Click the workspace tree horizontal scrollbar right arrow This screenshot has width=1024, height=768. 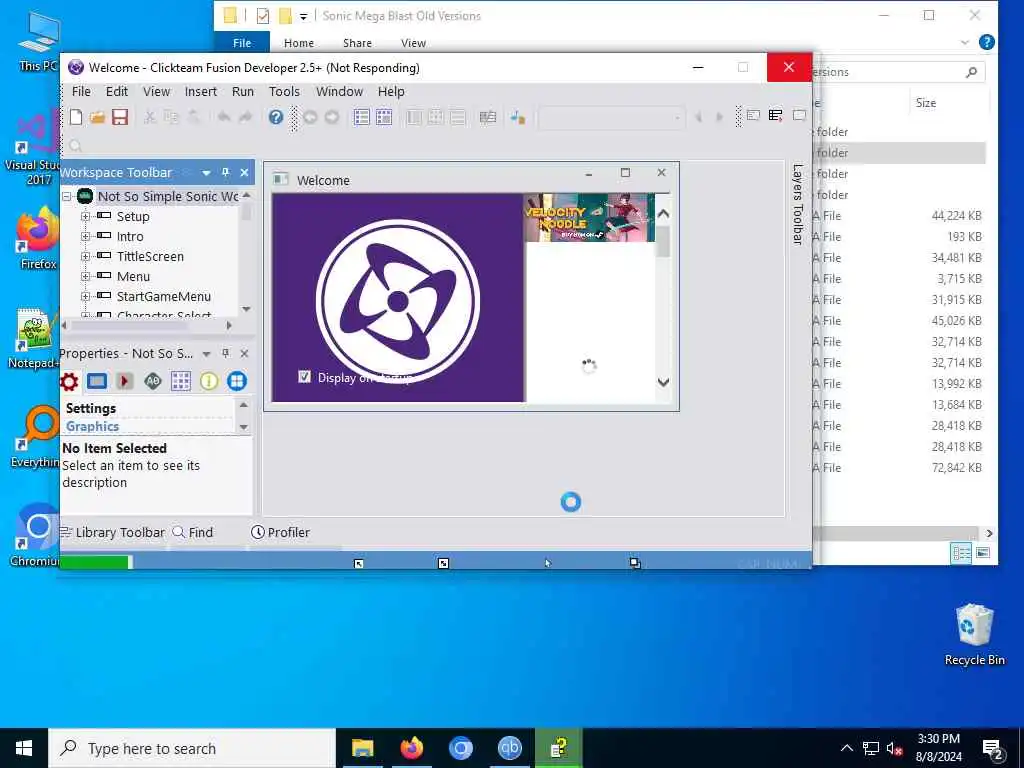(x=229, y=325)
